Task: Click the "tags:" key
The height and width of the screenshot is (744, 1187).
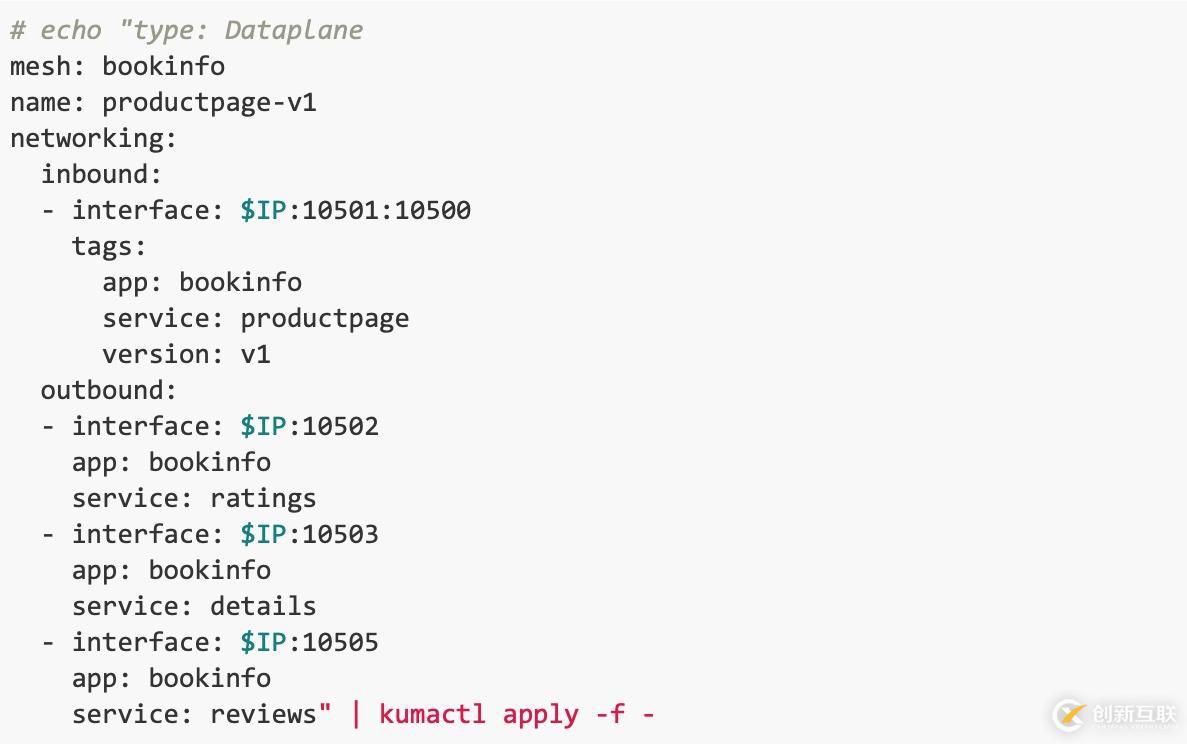Action: 109,246
